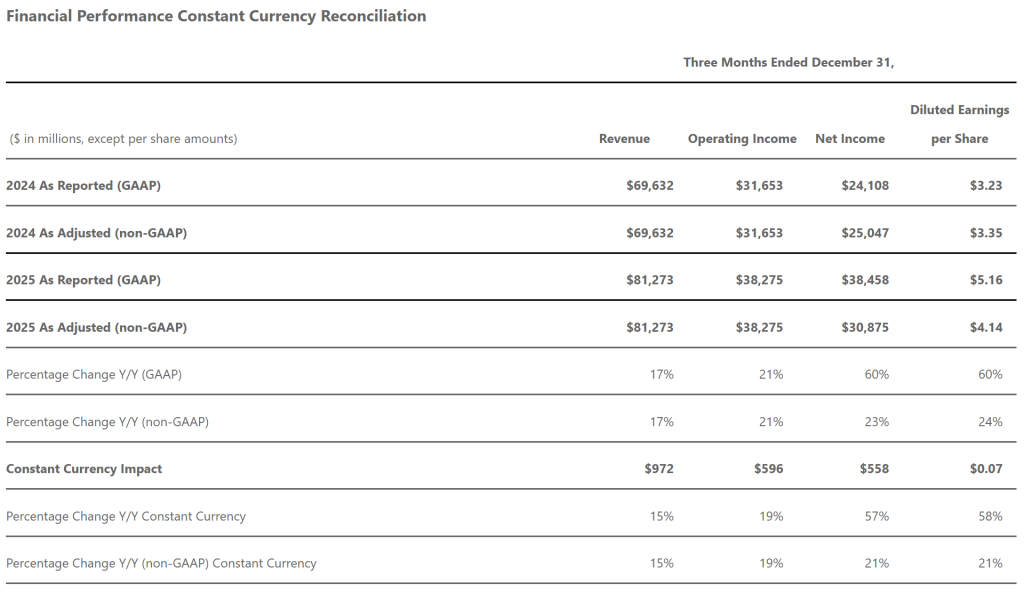This screenshot has width=1024, height=591.
Task: Click the 2025 As Reported (GAAP) row label
Action: 83,280
